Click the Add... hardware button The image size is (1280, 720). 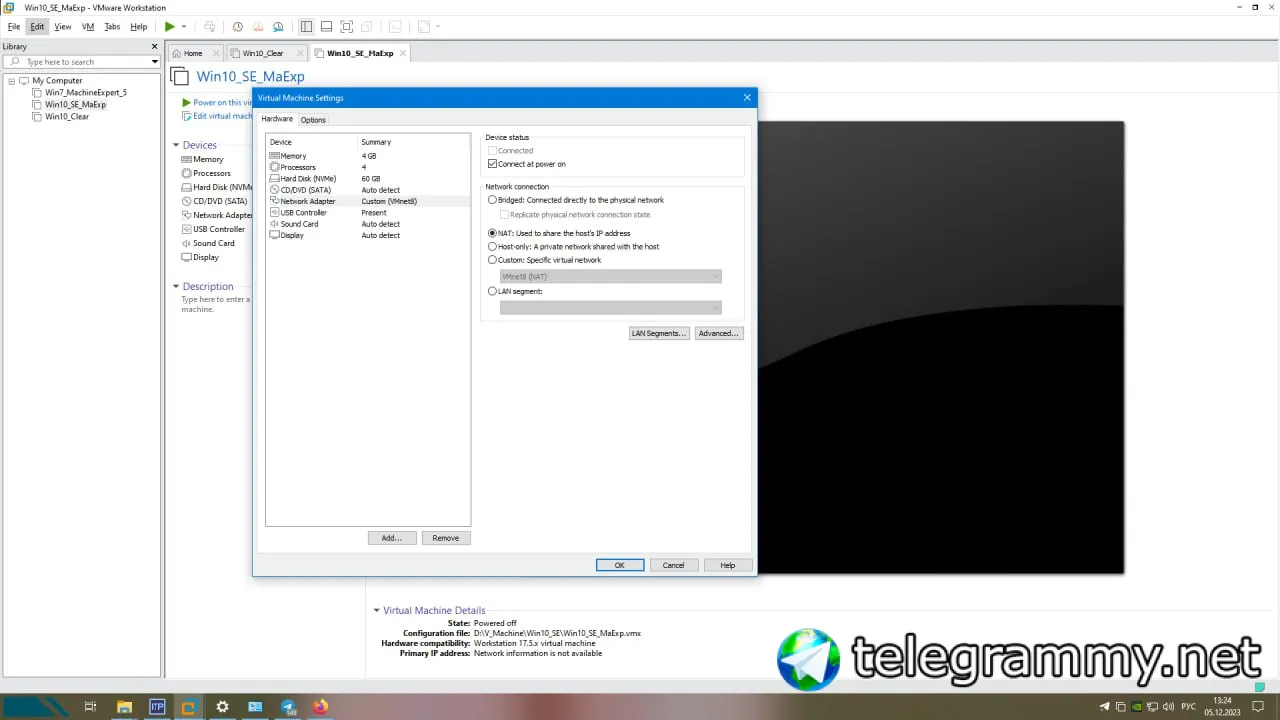tap(392, 538)
